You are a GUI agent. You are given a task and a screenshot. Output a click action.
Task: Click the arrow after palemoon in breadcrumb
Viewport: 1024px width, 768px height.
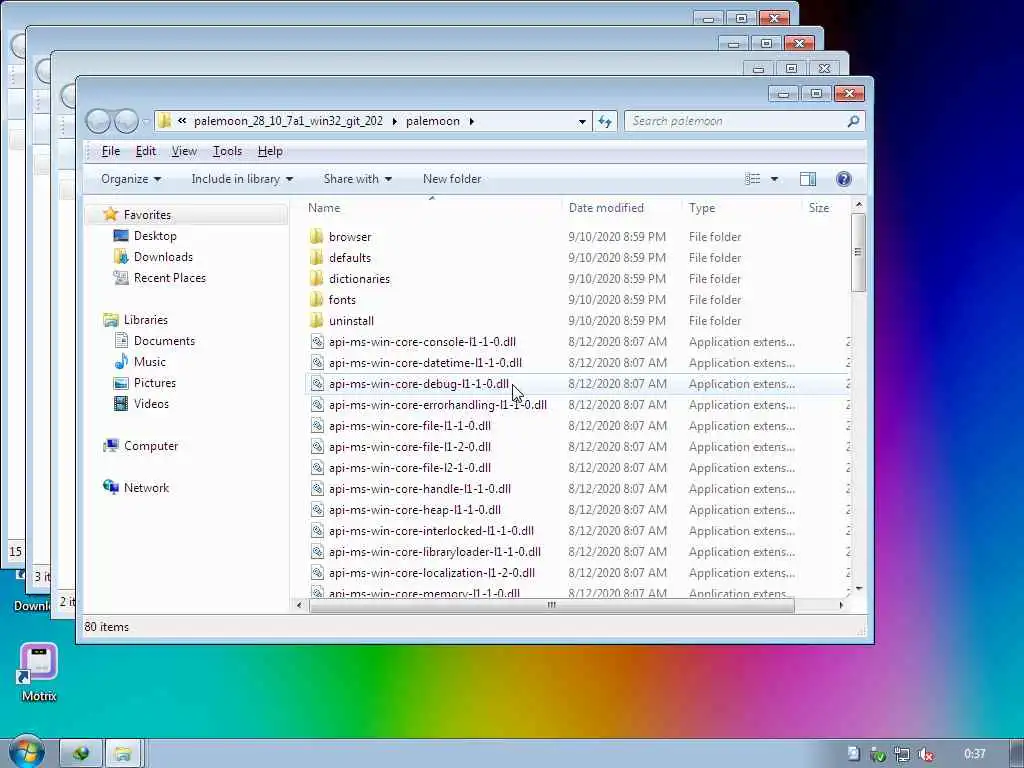click(x=472, y=121)
